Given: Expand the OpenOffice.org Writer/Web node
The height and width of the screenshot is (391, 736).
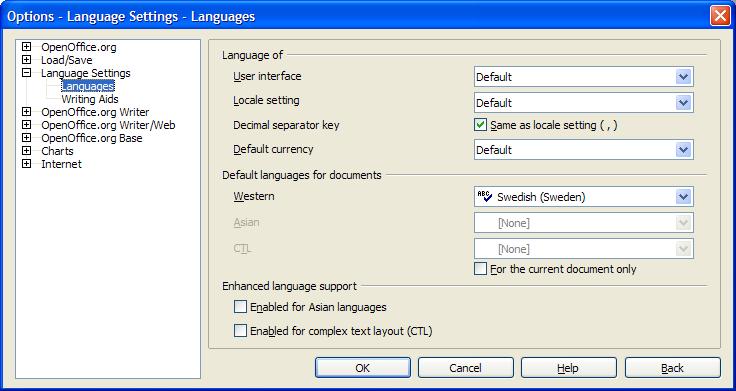Looking at the screenshot, I should tap(26, 125).
